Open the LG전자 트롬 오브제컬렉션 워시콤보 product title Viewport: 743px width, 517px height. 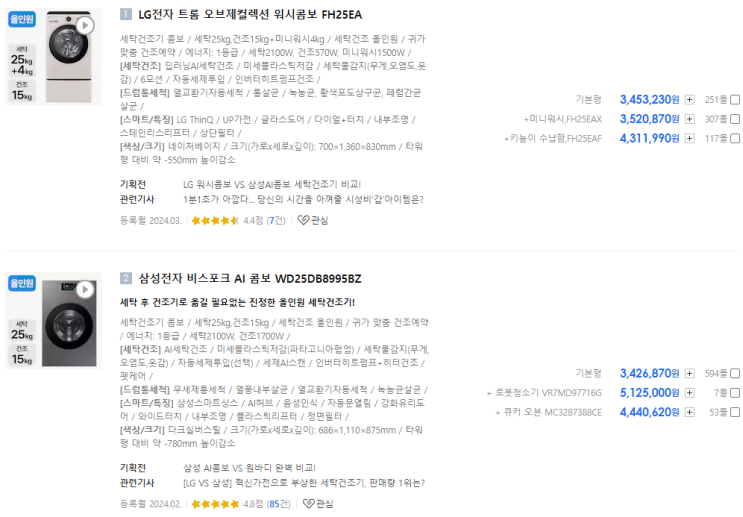[250, 14]
